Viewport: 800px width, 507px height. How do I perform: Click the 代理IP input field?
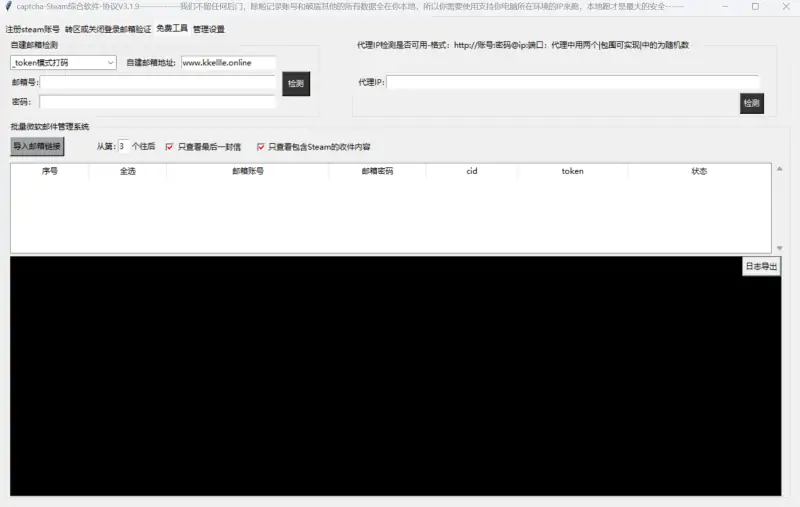(572, 82)
